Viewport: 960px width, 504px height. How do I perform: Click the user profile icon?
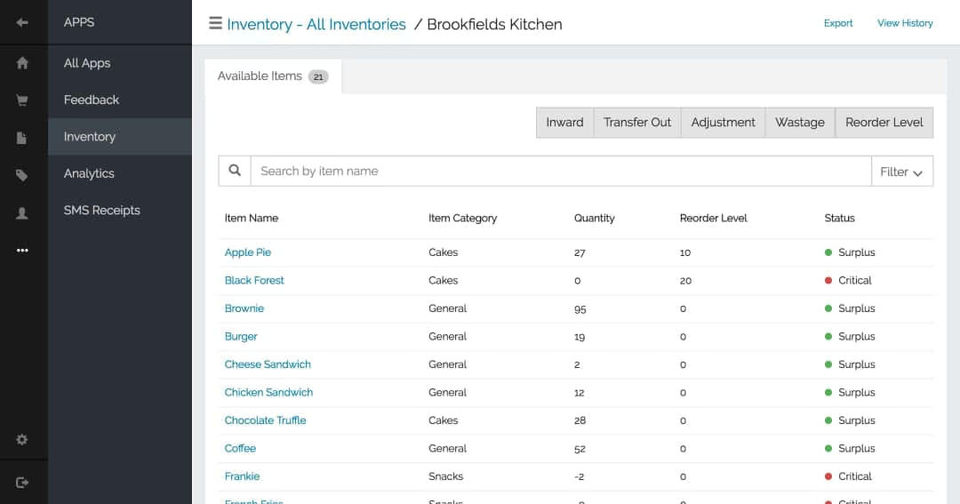(x=22, y=213)
